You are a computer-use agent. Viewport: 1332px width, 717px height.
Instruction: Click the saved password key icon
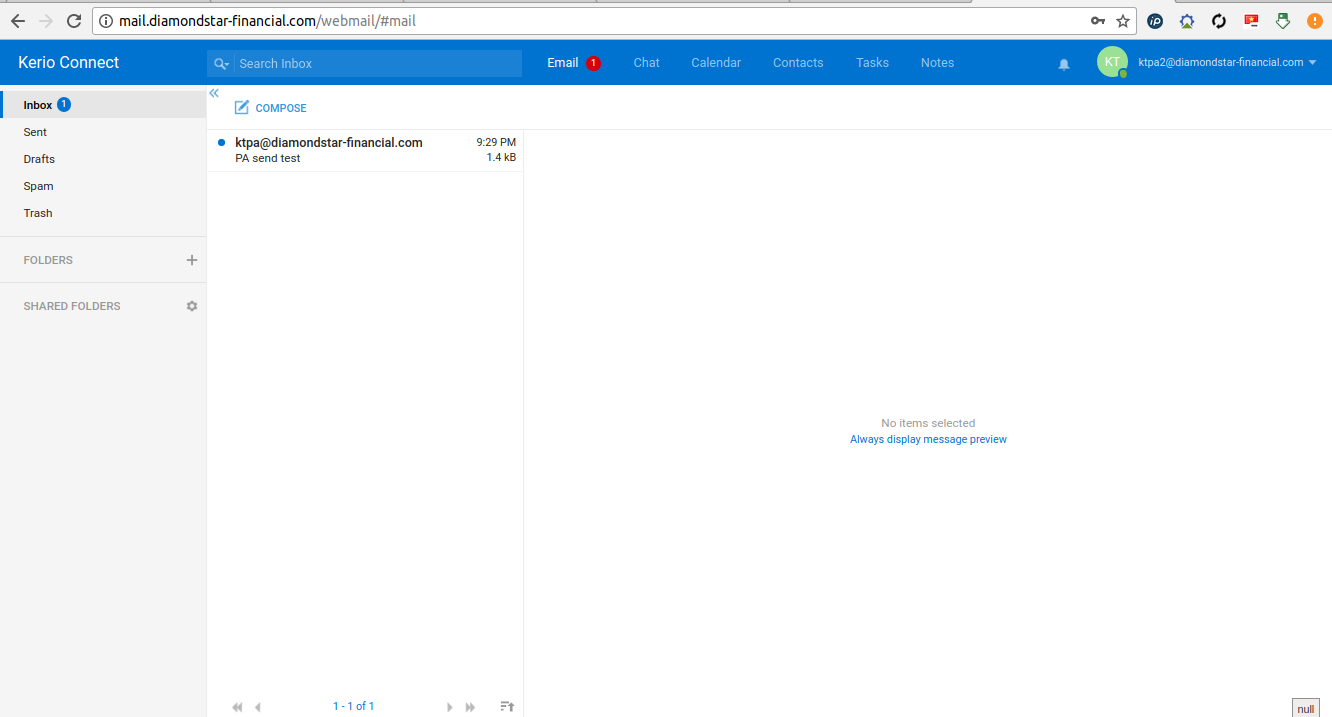[1097, 21]
